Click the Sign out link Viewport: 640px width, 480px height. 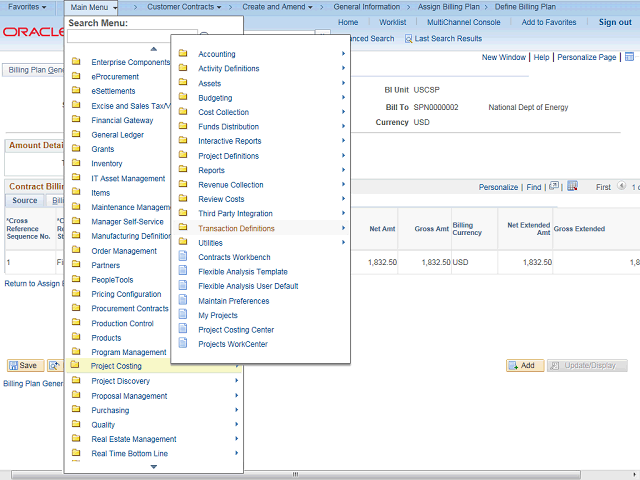click(x=614, y=22)
